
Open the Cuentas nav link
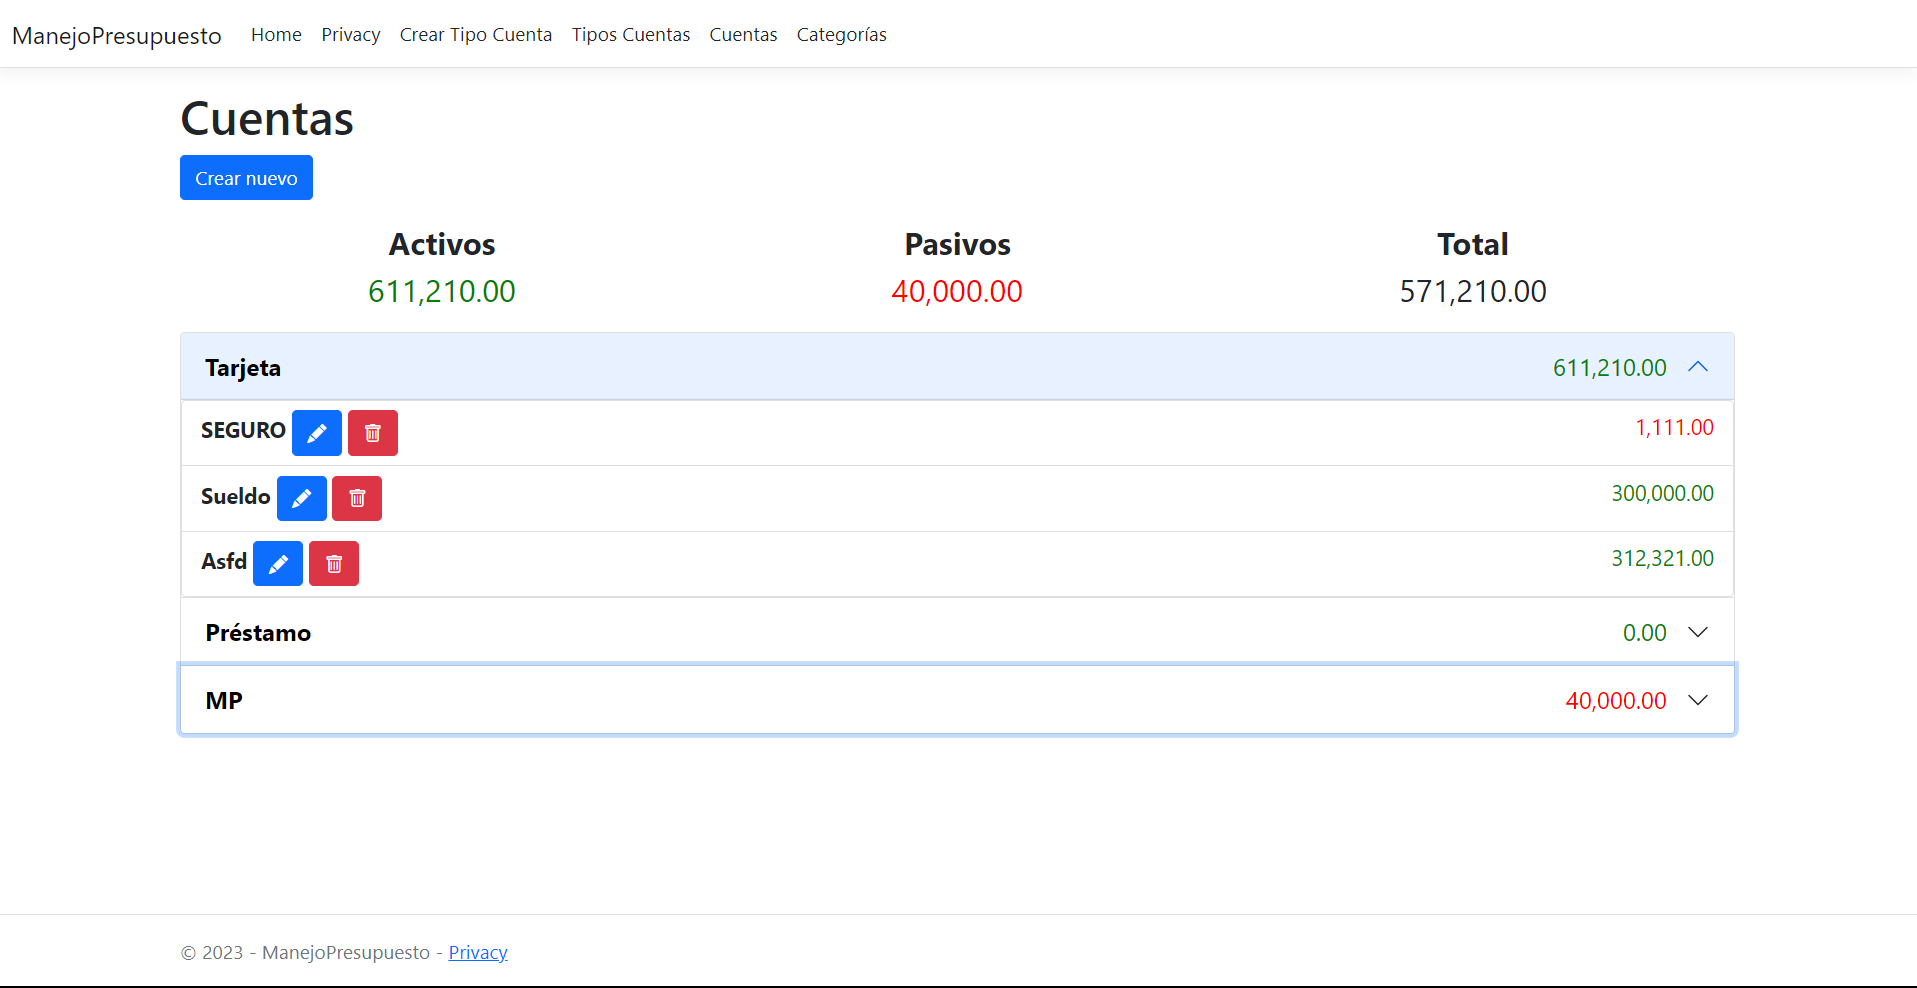(x=743, y=35)
